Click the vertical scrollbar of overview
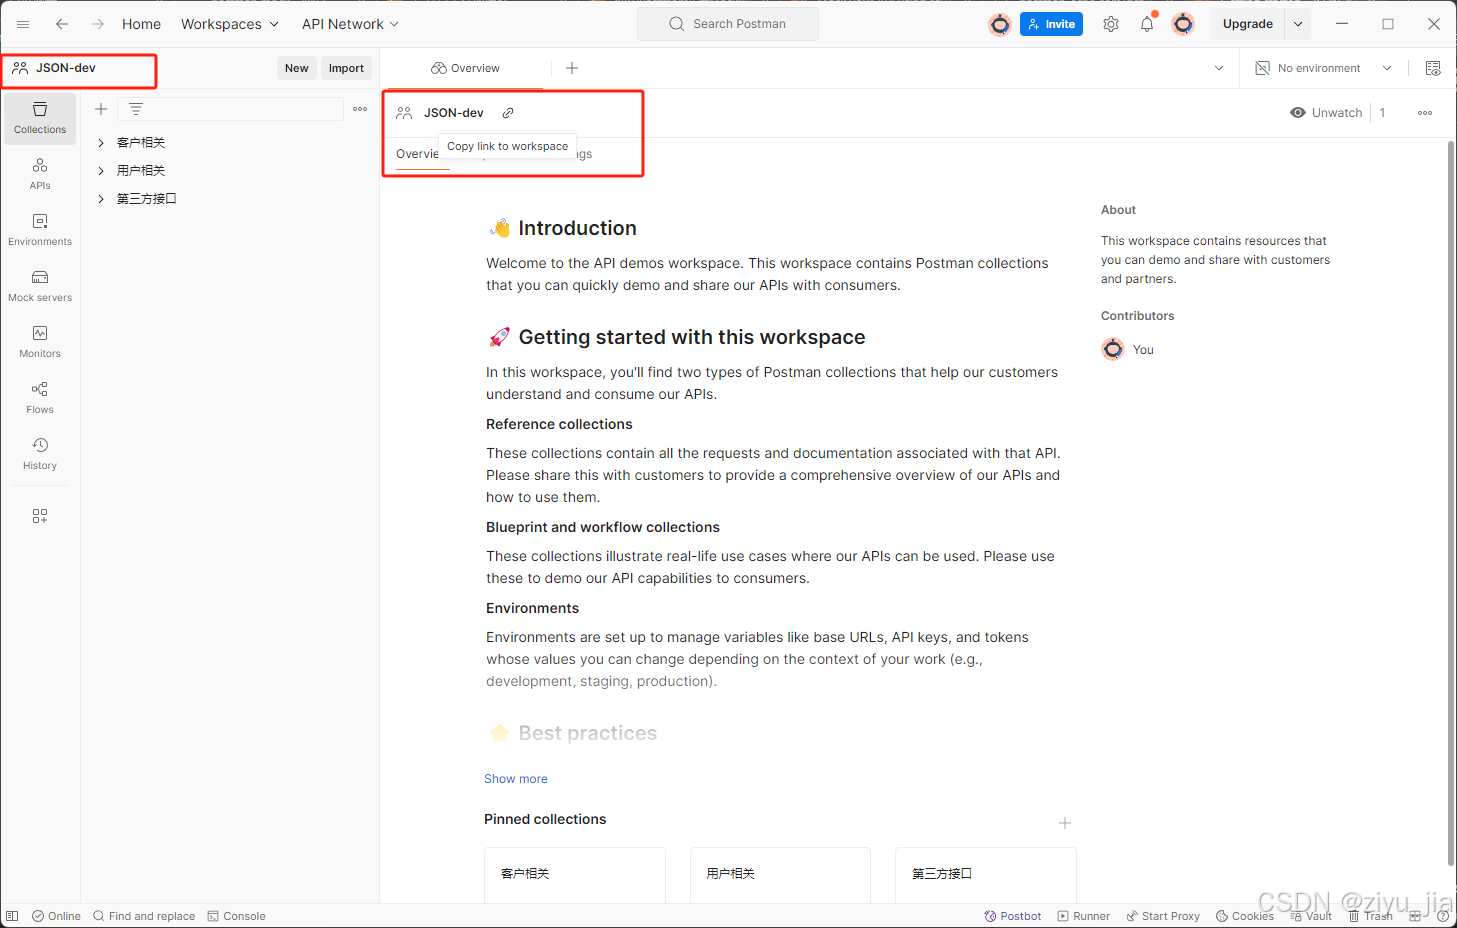1457x928 pixels. 1451,503
